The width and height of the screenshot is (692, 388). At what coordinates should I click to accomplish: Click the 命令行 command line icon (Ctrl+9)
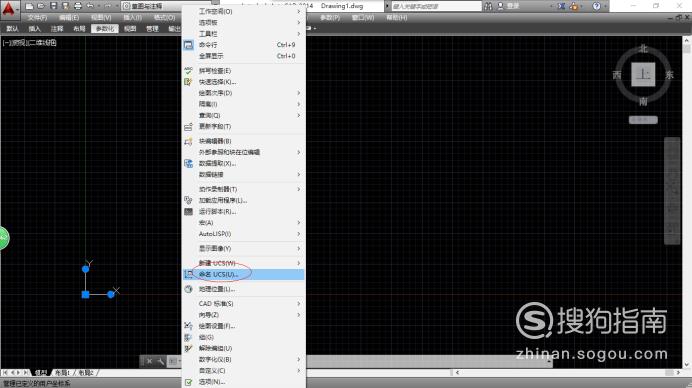(x=188, y=45)
